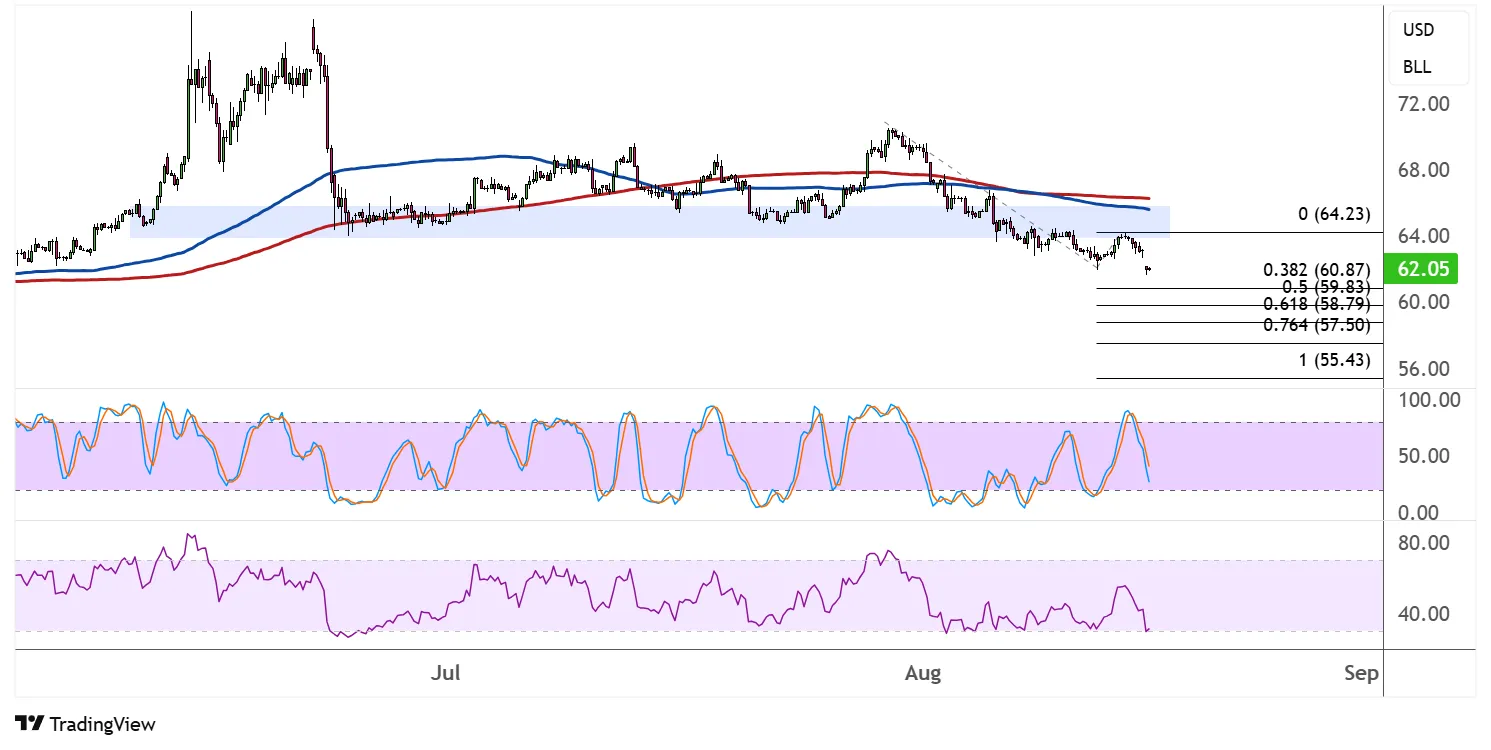Select the 0.618 (58.79) Fibonacci label
1491x750 pixels.
1316,304
